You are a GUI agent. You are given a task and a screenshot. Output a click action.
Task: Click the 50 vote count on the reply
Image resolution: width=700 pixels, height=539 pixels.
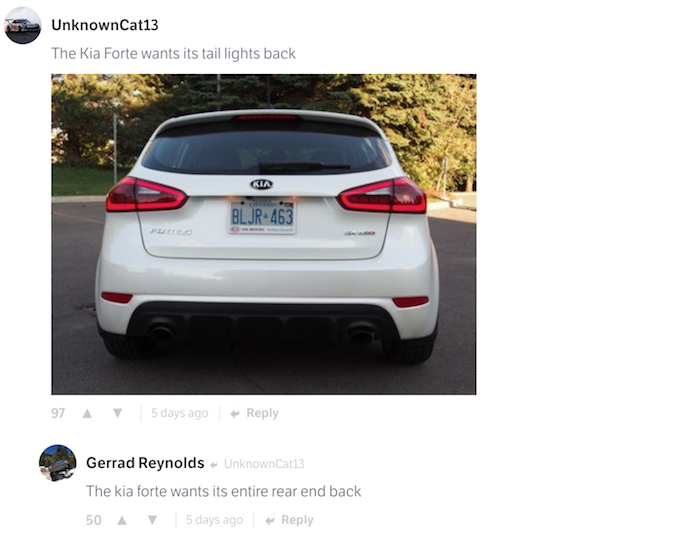coord(93,520)
